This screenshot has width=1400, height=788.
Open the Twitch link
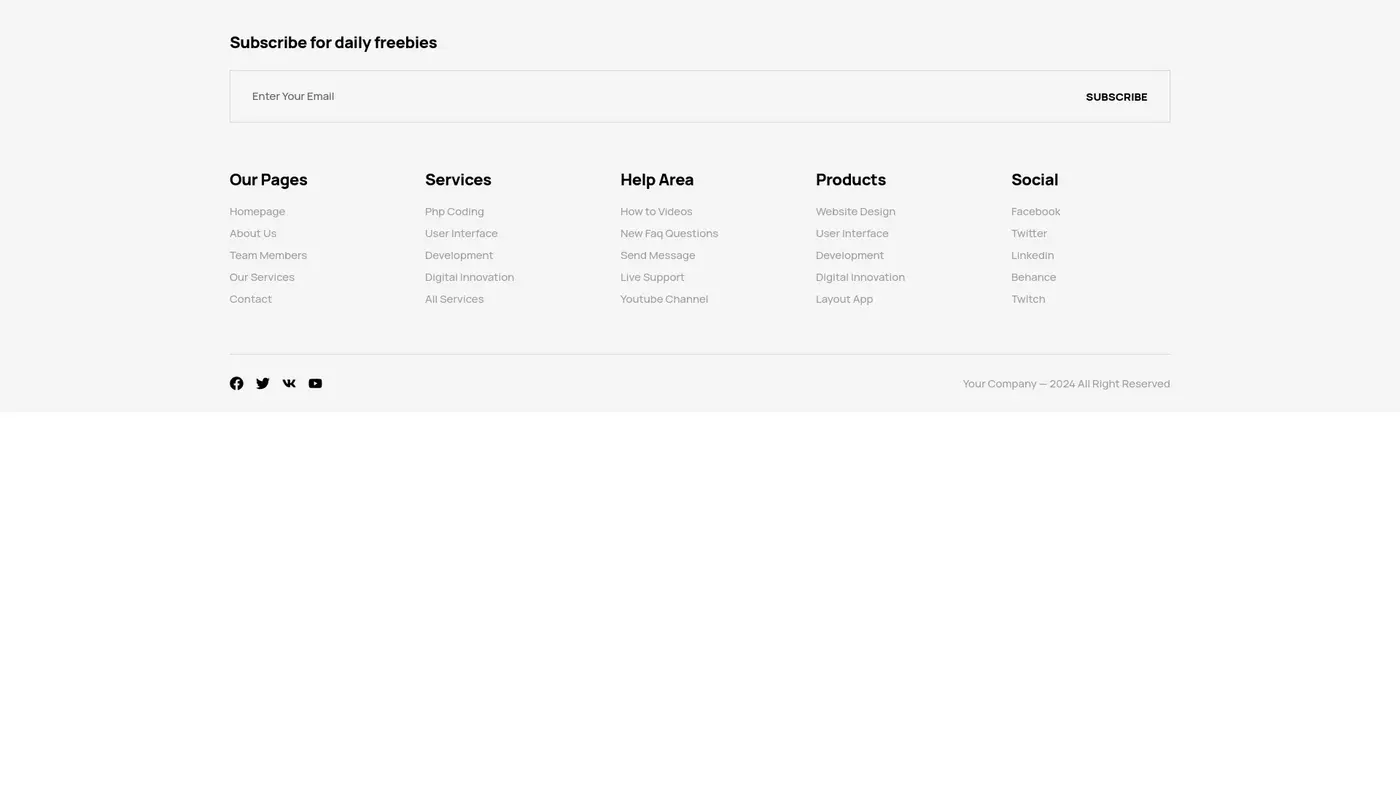(x=1028, y=299)
